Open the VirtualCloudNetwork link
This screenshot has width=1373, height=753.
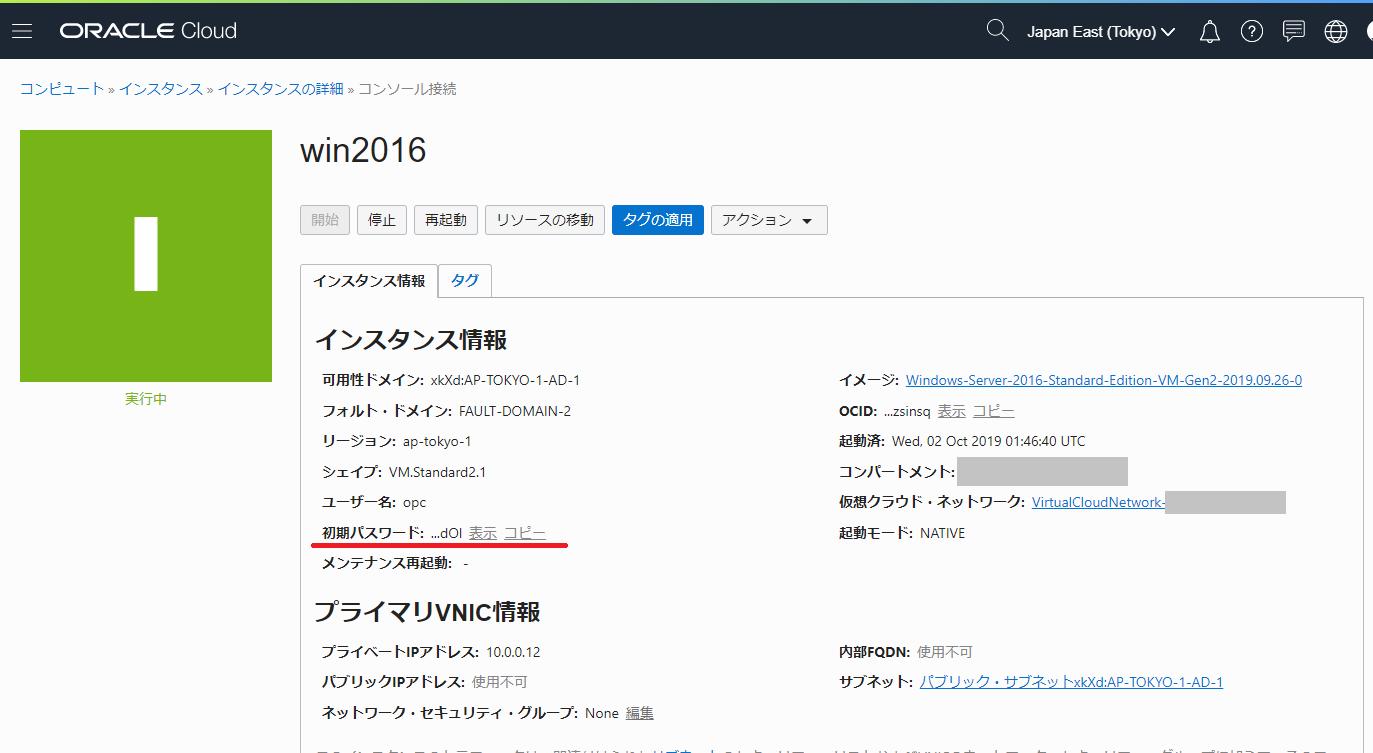click(1098, 502)
